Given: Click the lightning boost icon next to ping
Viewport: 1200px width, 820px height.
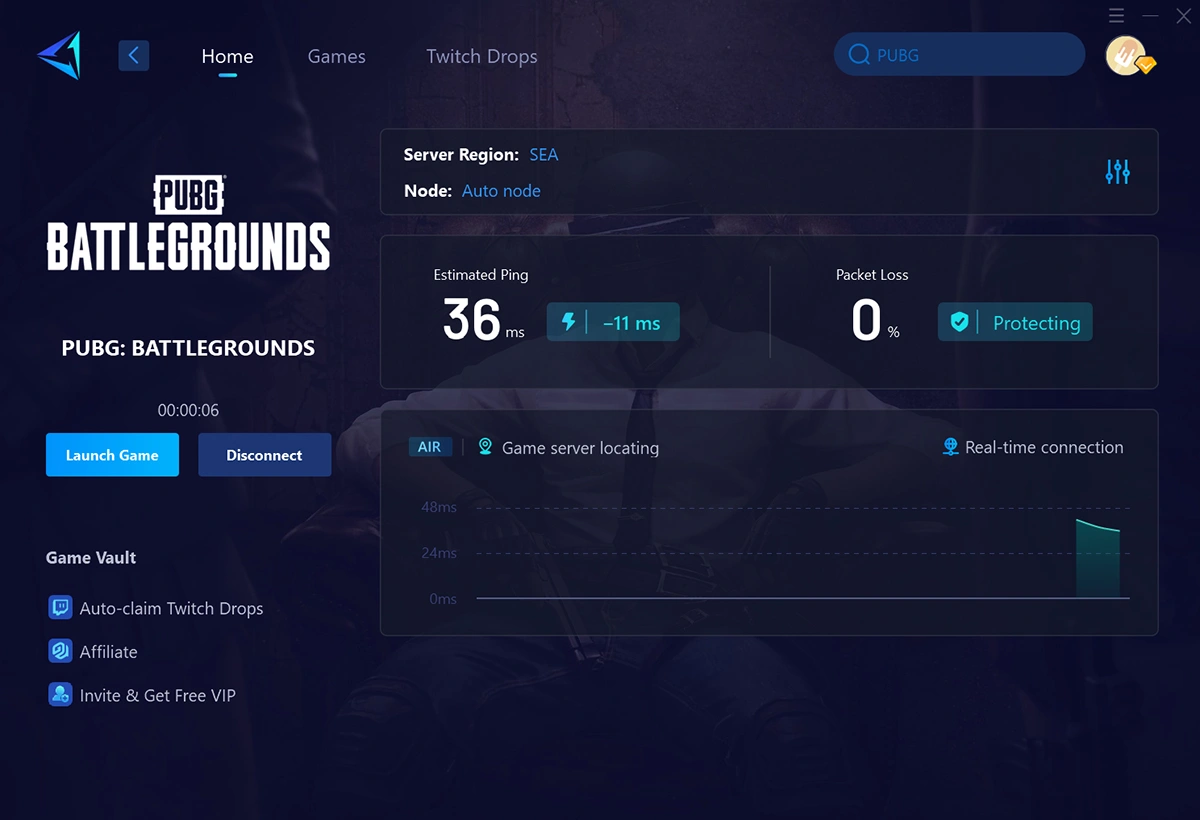Looking at the screenshot, I should tap(569, 322).
